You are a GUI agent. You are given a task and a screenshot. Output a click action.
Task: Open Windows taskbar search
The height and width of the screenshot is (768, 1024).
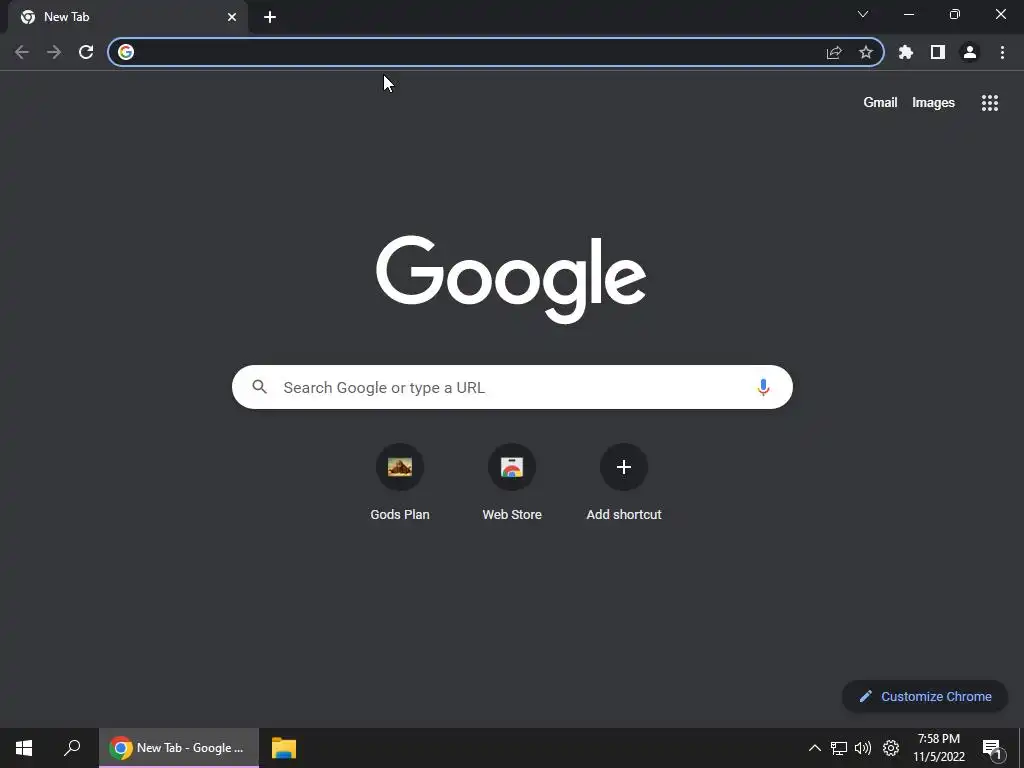(x=72, y=748)
